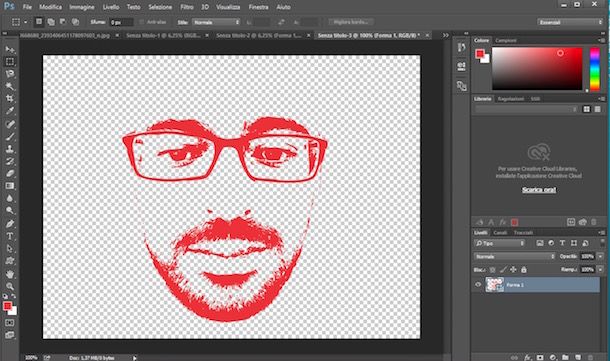Click the Migliora bordo button
Viewport: 610px width, 361px height.
[x=351, y=22]
